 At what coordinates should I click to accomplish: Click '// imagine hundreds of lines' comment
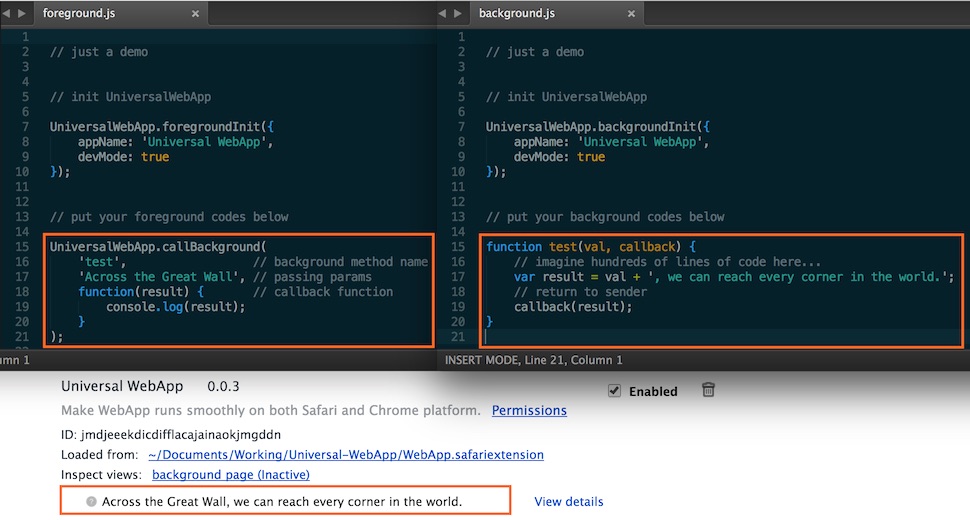[x=667, y=262]
